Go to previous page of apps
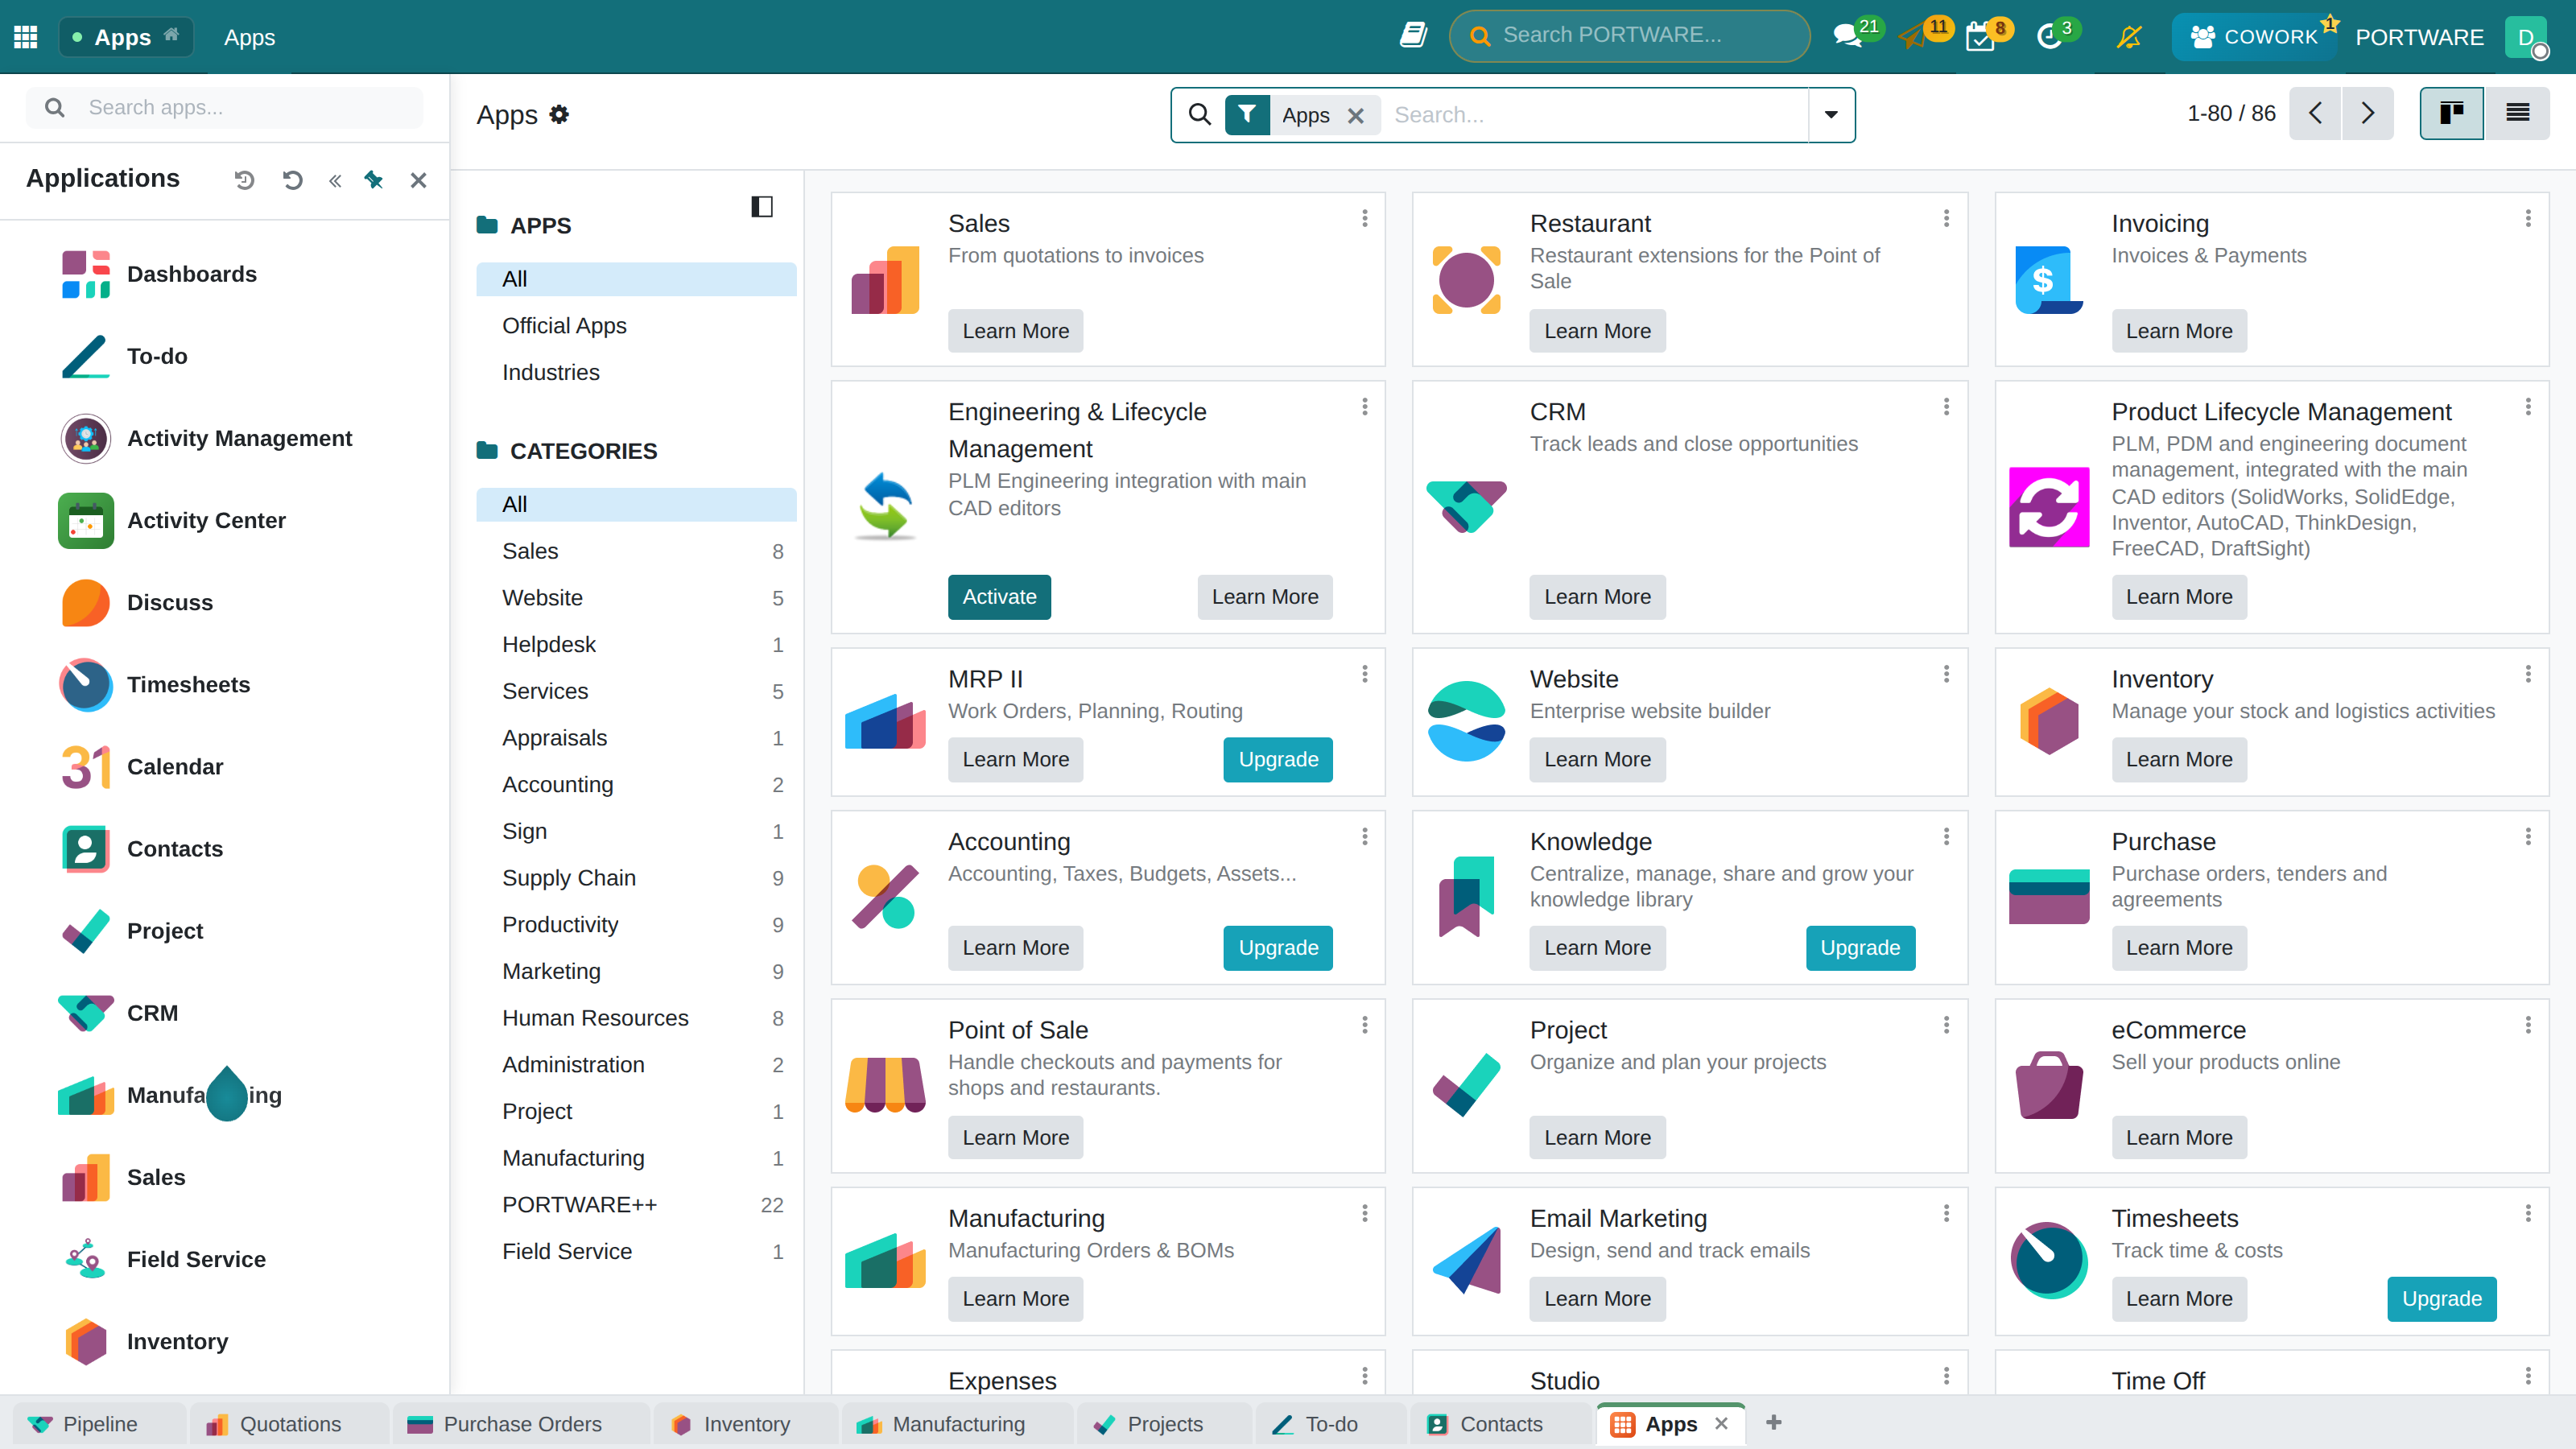 [x=2315, y=114]
